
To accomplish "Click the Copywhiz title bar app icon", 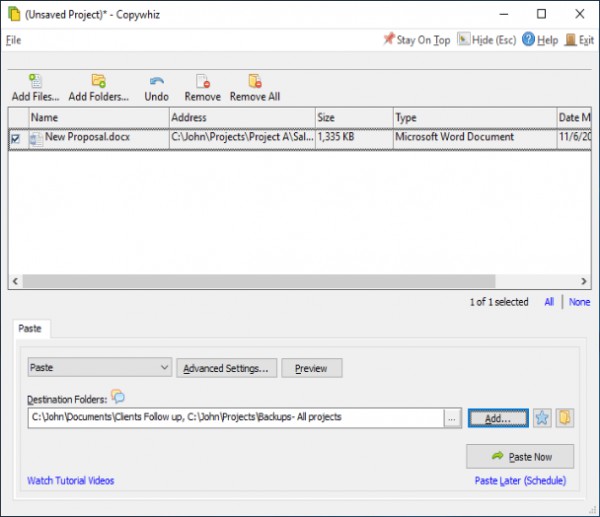I will click(x=14, y=14).
